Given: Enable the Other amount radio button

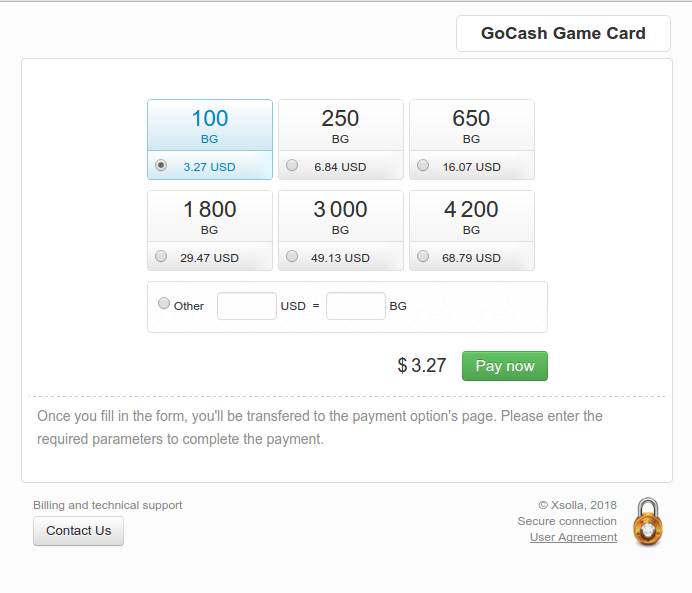Looking at the screenshot, I should [x=164, y=304].
